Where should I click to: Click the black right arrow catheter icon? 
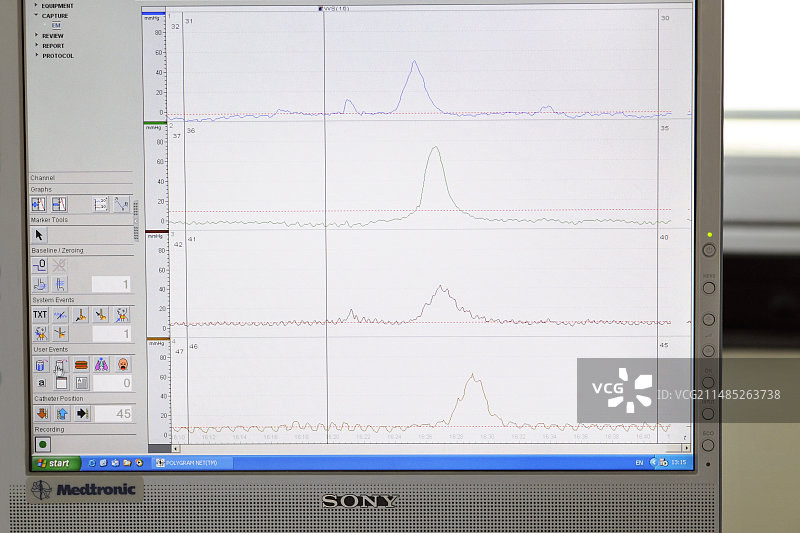82,413
